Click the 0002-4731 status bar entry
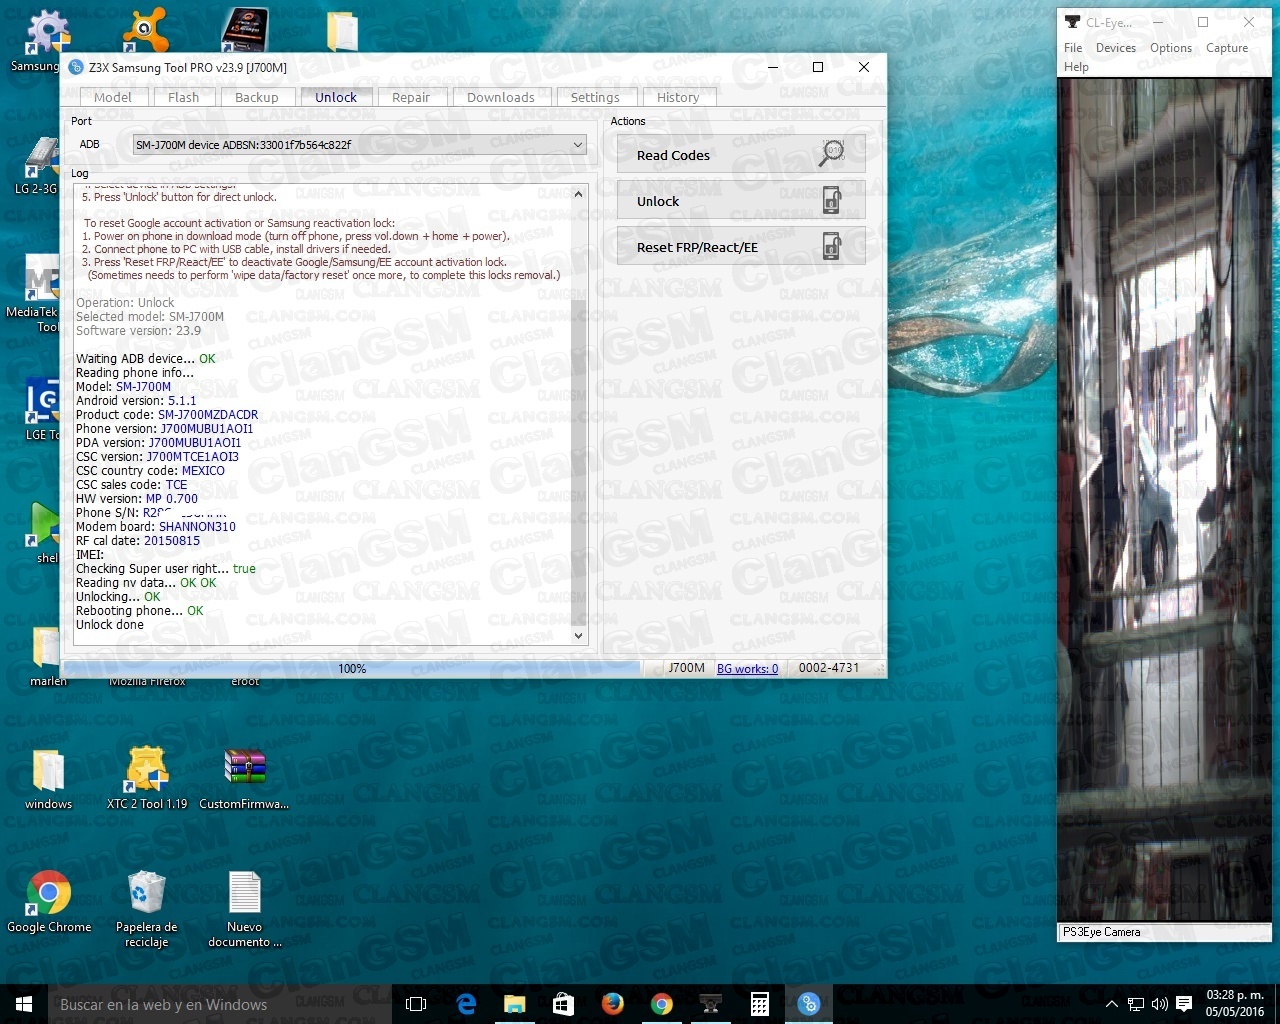 (829, 668)
